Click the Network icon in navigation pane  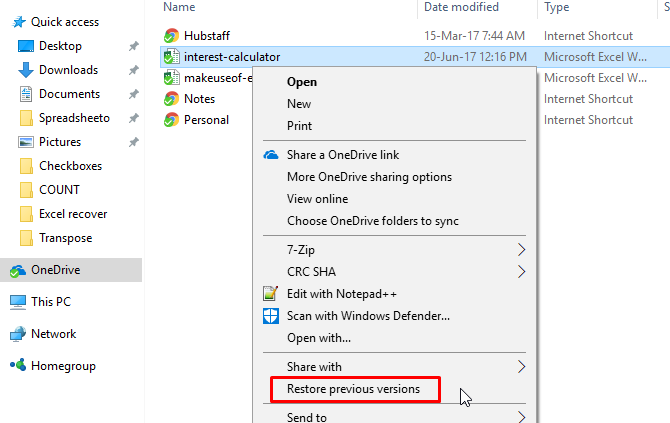pyautogui.click(x=17, y=334)
